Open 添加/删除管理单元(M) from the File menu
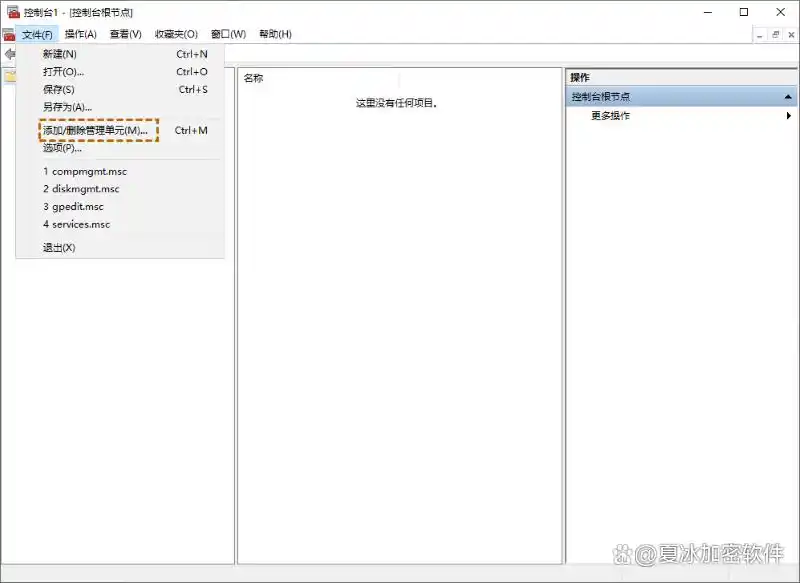 click(96, 130)
